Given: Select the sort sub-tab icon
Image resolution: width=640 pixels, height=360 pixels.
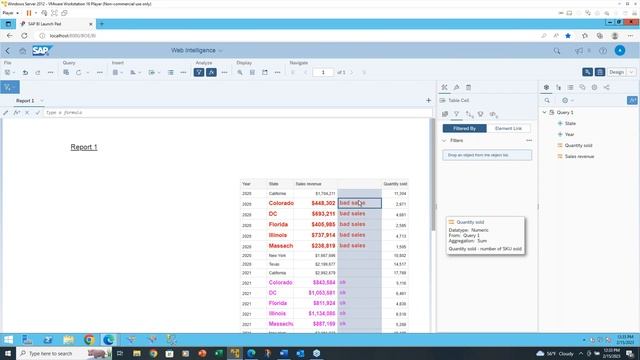Looking at the screenshot, I should pyautogui.click(x=469, y=114).
